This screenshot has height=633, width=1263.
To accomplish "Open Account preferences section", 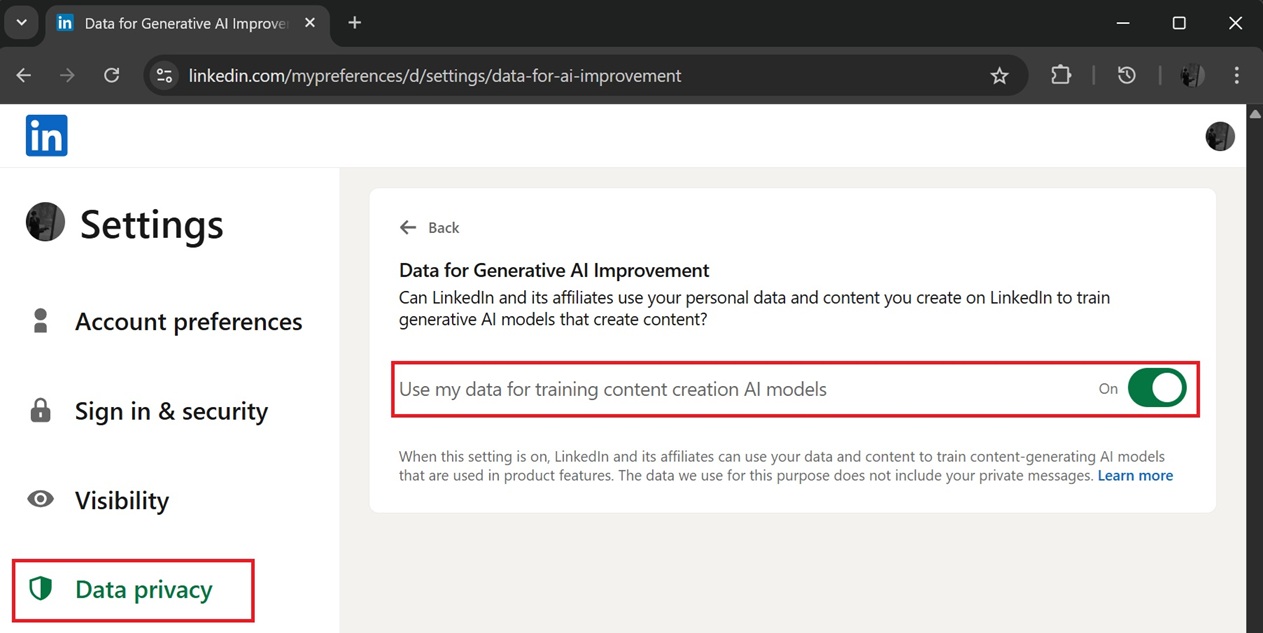I will coord(188,322).
